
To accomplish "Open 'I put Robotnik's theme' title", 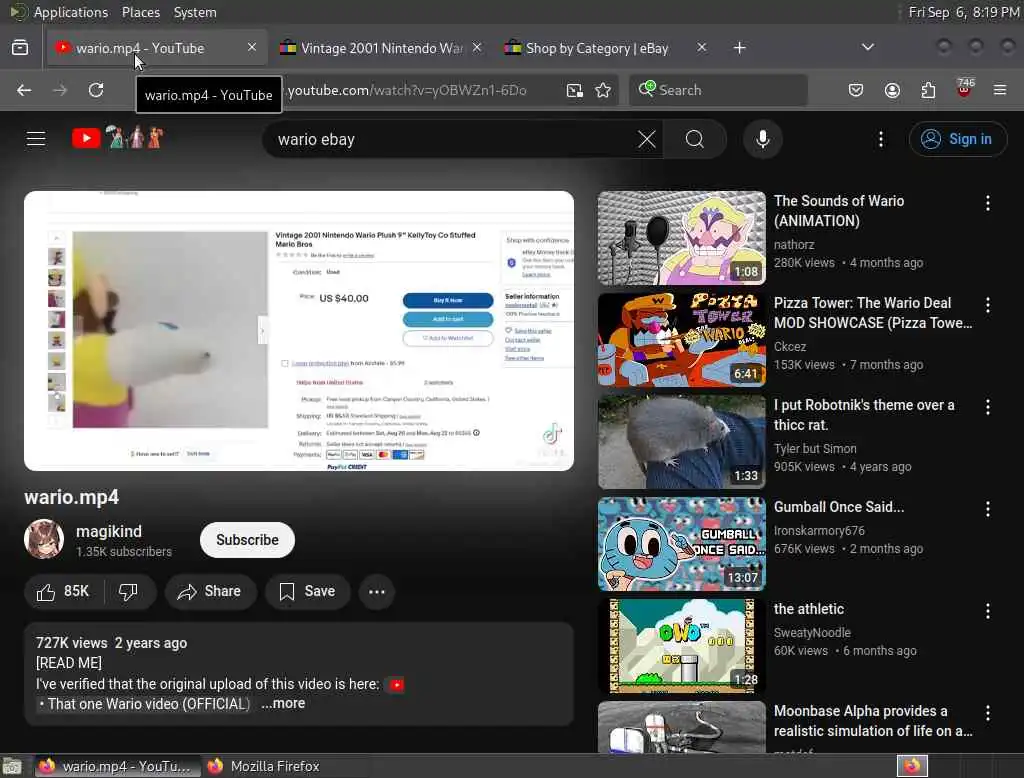I will pyautogui.click(x=864, y=415).
